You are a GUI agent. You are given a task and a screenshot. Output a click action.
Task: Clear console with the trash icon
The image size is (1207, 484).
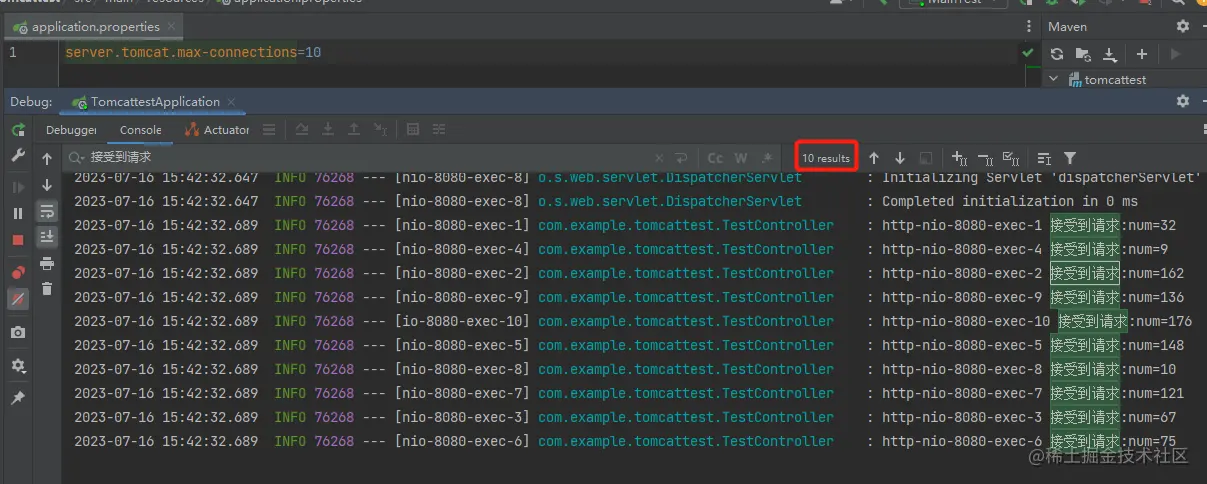pos(47,289)
